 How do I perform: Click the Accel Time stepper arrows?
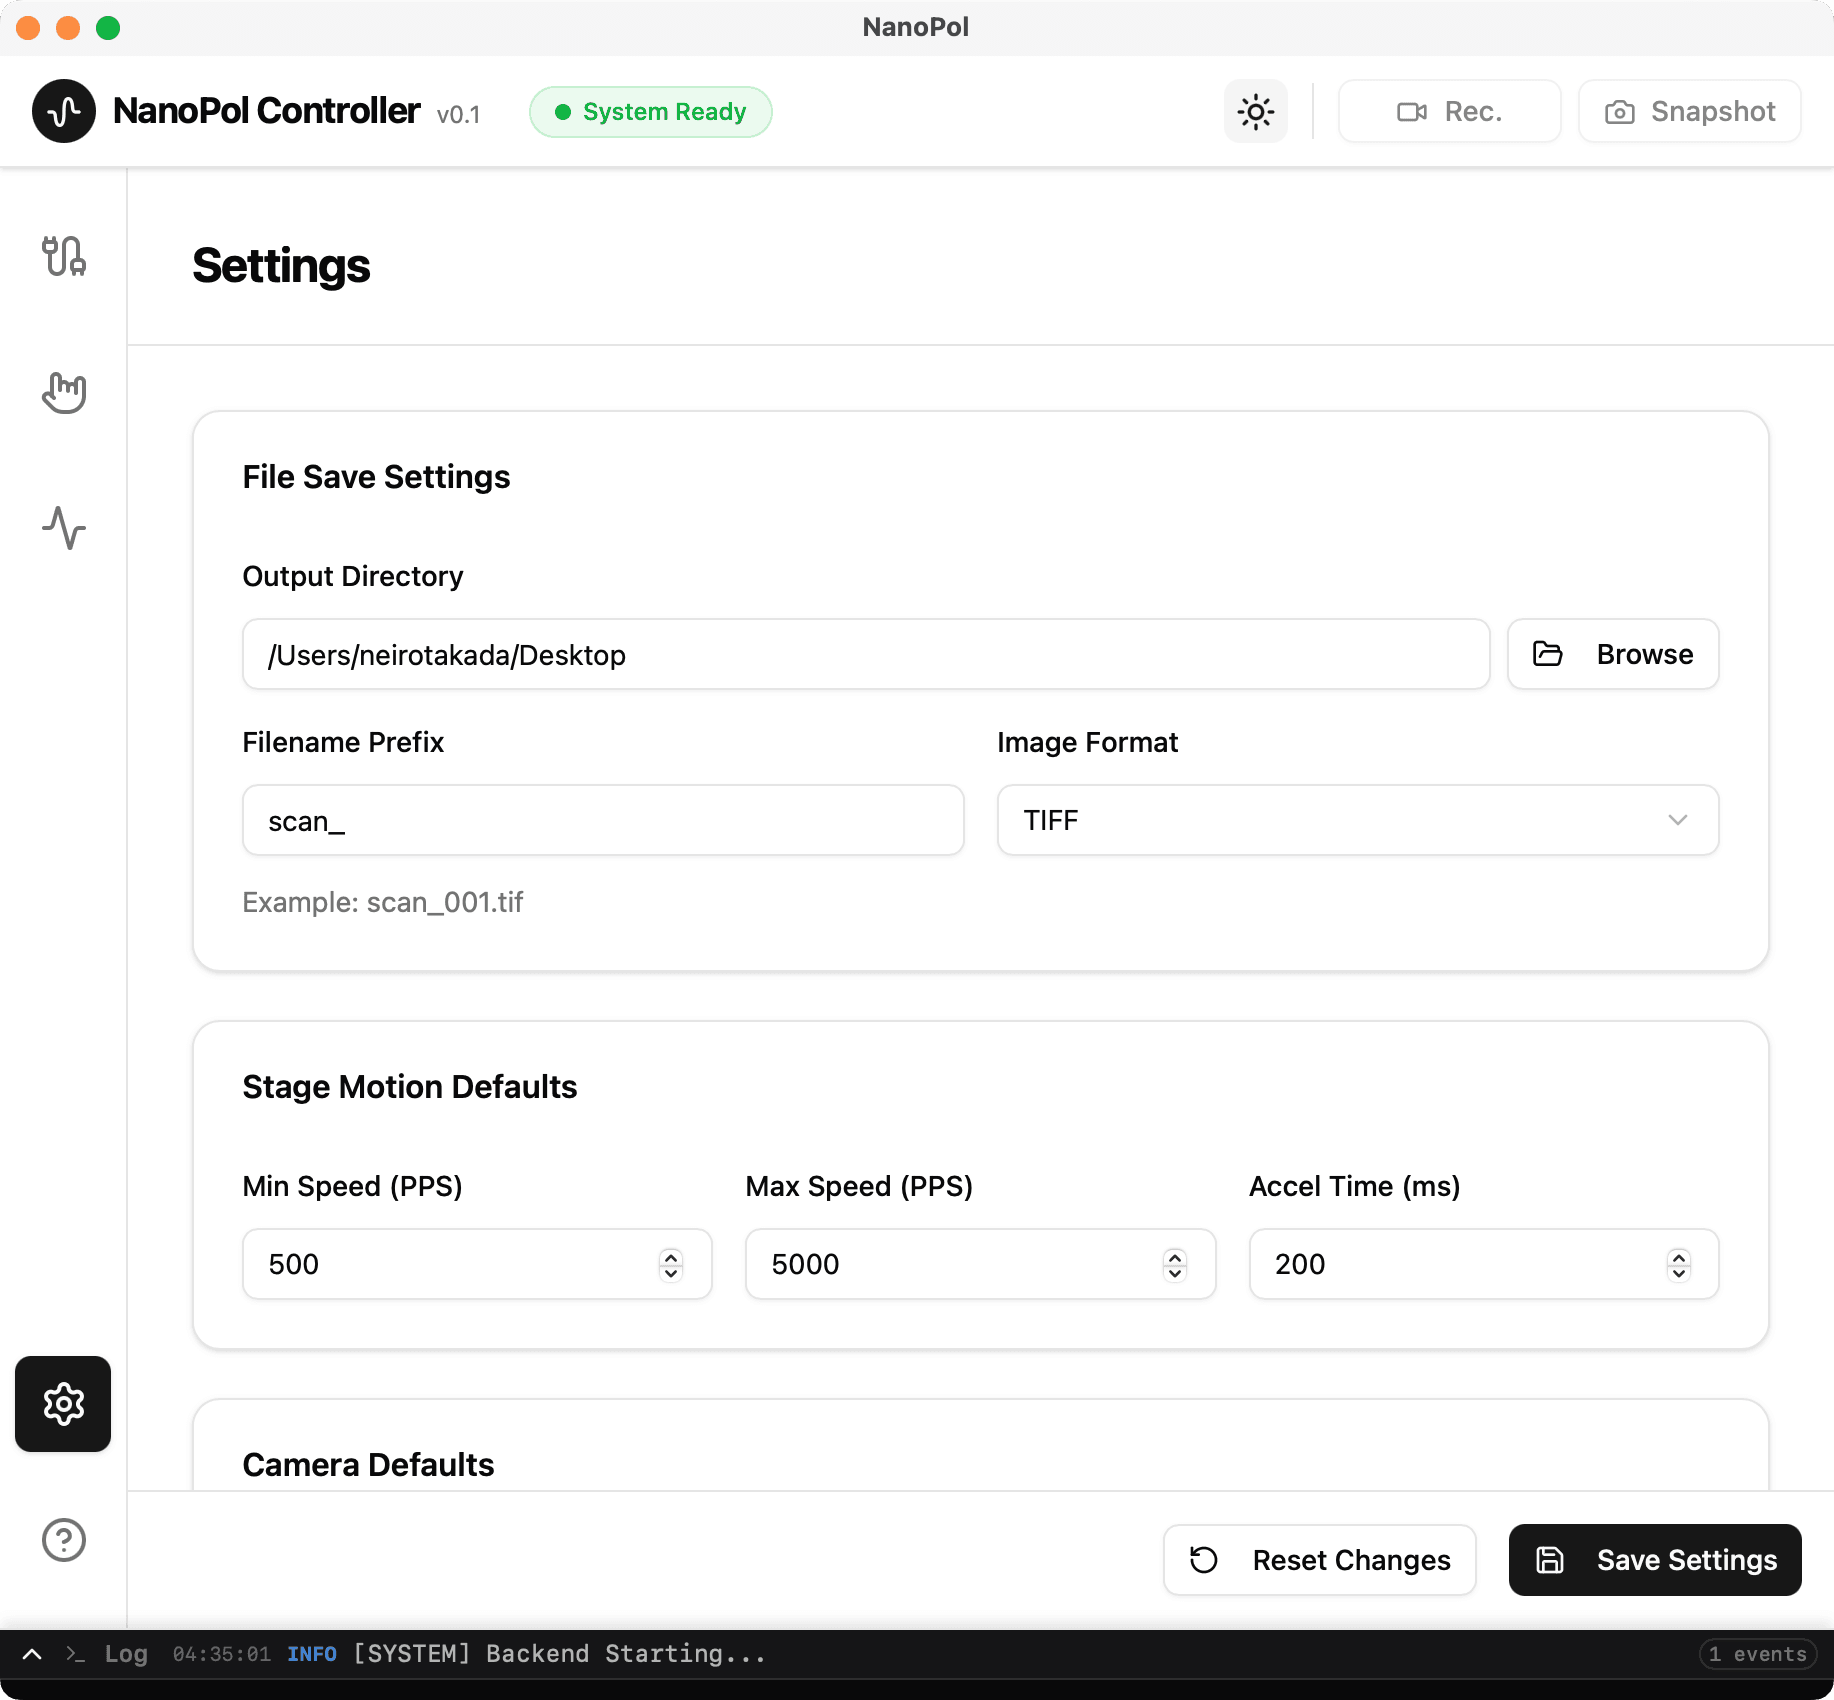pyautogui.click(x=1679, y=1265)
